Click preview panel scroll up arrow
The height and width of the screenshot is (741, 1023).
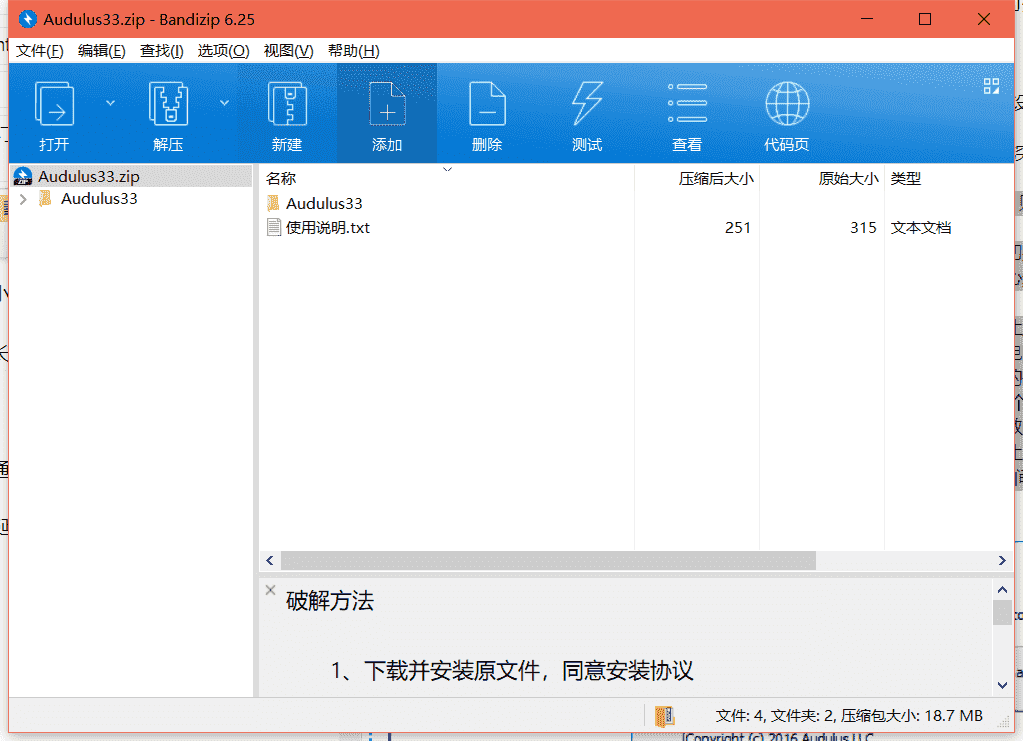[x=1002, y=590]
